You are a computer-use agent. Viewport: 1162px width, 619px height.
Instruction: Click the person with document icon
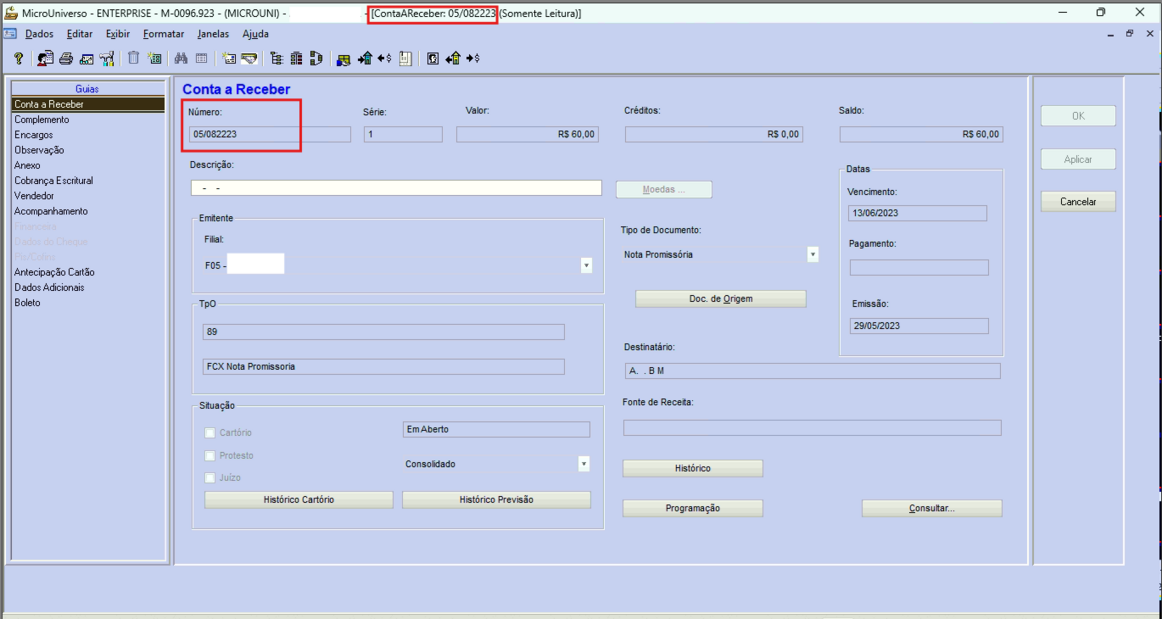[45, 59]
